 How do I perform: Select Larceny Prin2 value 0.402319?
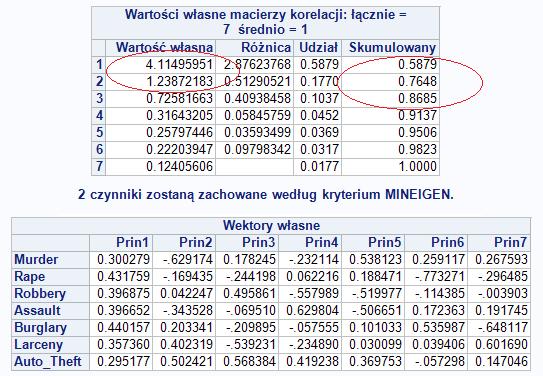click(186, 344)
